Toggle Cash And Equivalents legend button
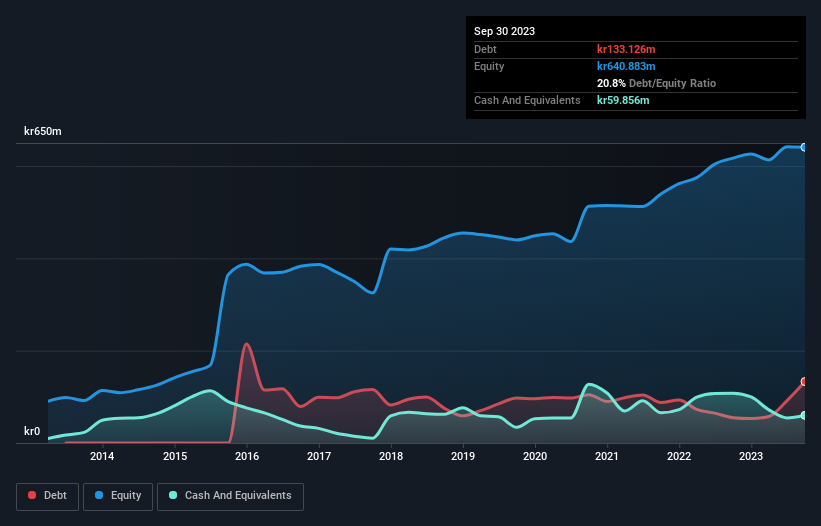The image size is (821, 526). click(x=230, y=496)
